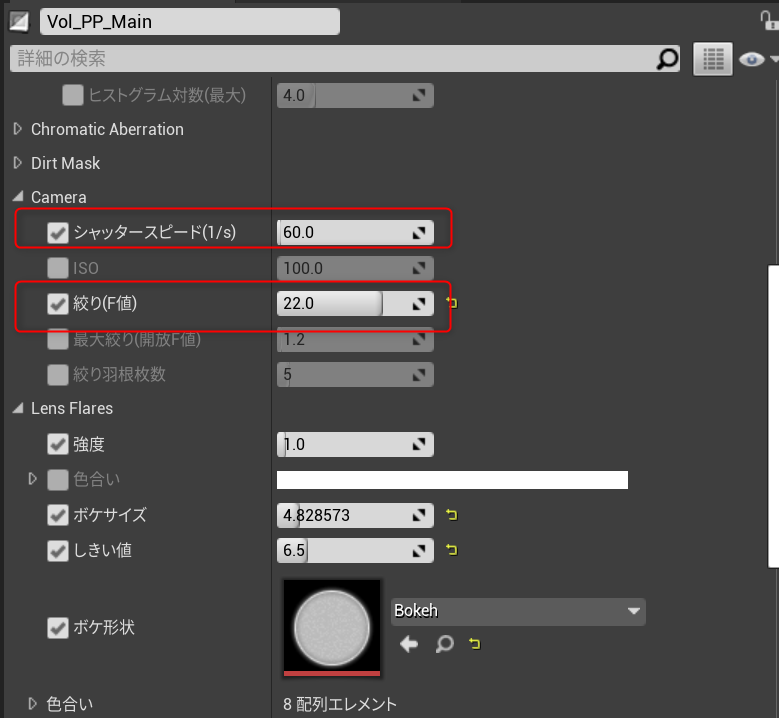
Task: Click spinner arrow on ヒストグラム対数(最大) field
Action: 419,95
